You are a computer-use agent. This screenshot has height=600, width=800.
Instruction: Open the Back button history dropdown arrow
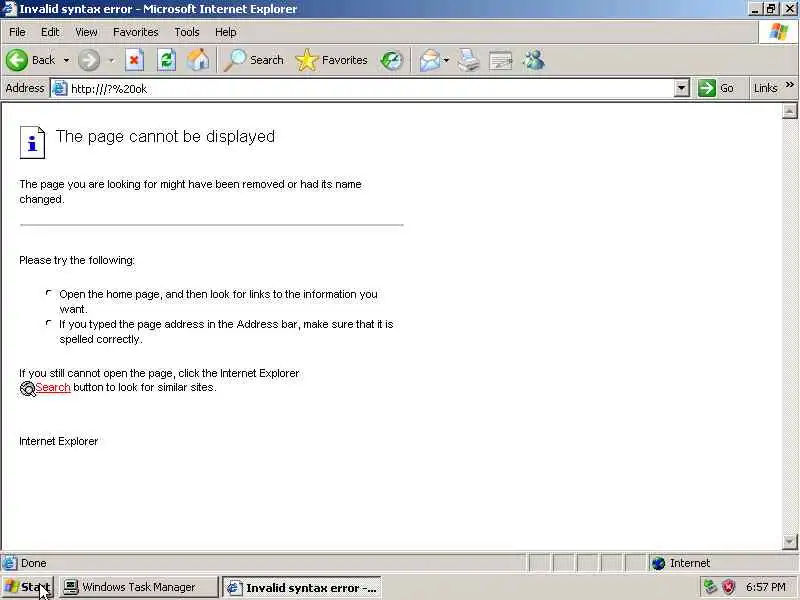point(66,60)
